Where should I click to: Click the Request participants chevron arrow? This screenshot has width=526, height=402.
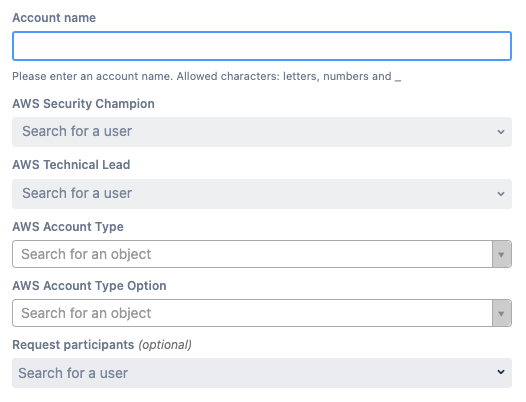[501, 372]
